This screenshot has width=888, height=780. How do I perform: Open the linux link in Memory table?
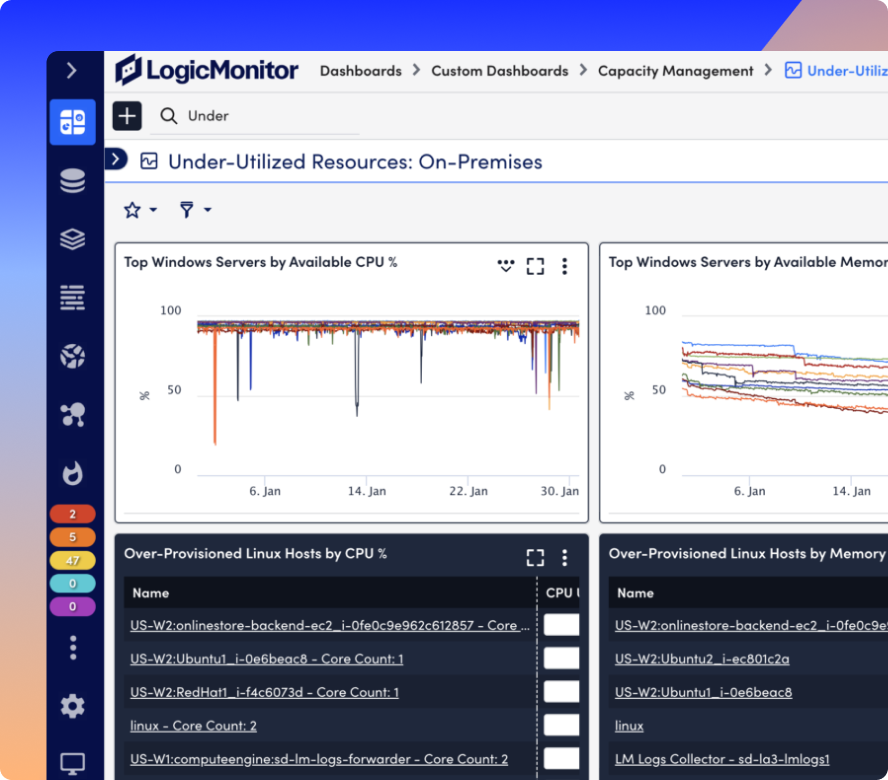coord(629,726)
